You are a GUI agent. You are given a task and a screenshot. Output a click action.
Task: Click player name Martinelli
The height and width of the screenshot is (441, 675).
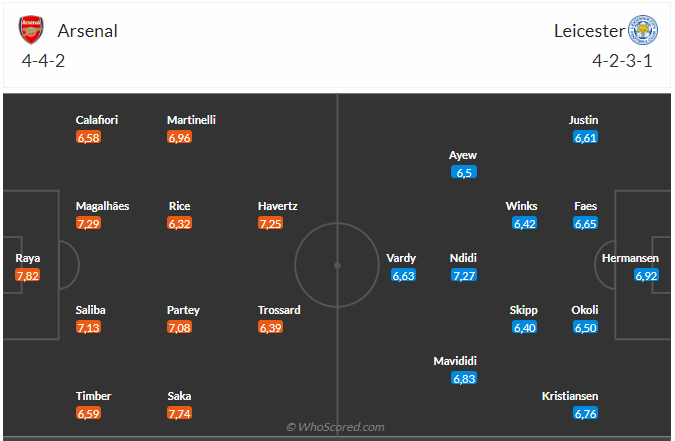tap(191, 120)
